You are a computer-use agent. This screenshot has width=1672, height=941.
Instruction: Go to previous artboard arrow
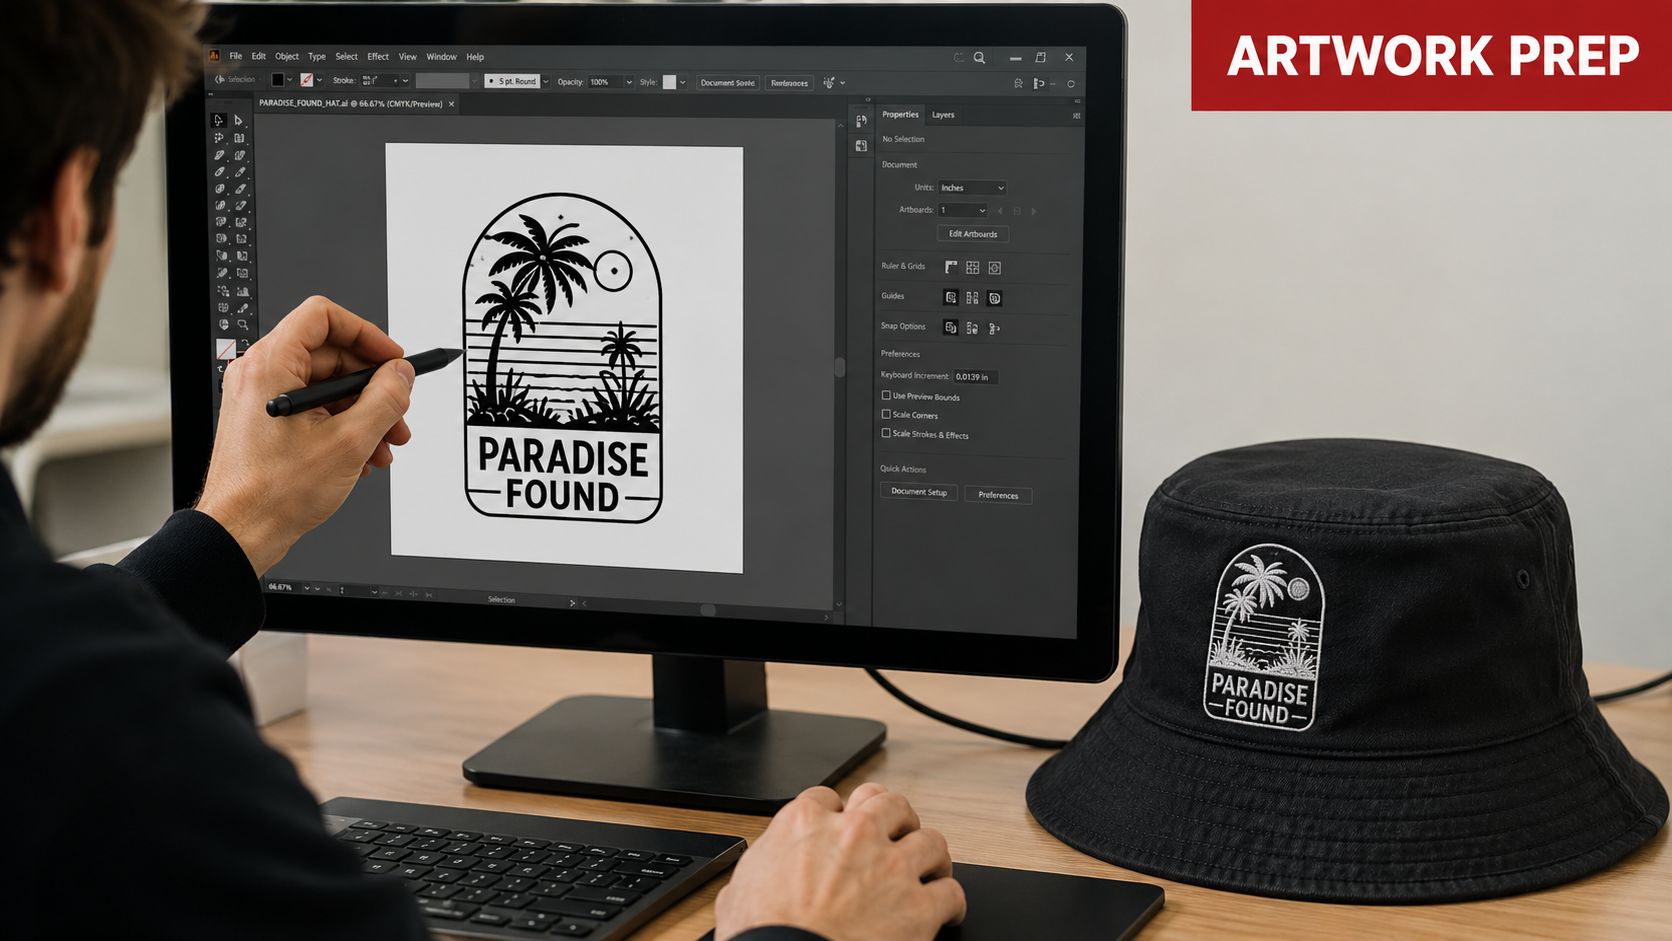point(1000,211)
